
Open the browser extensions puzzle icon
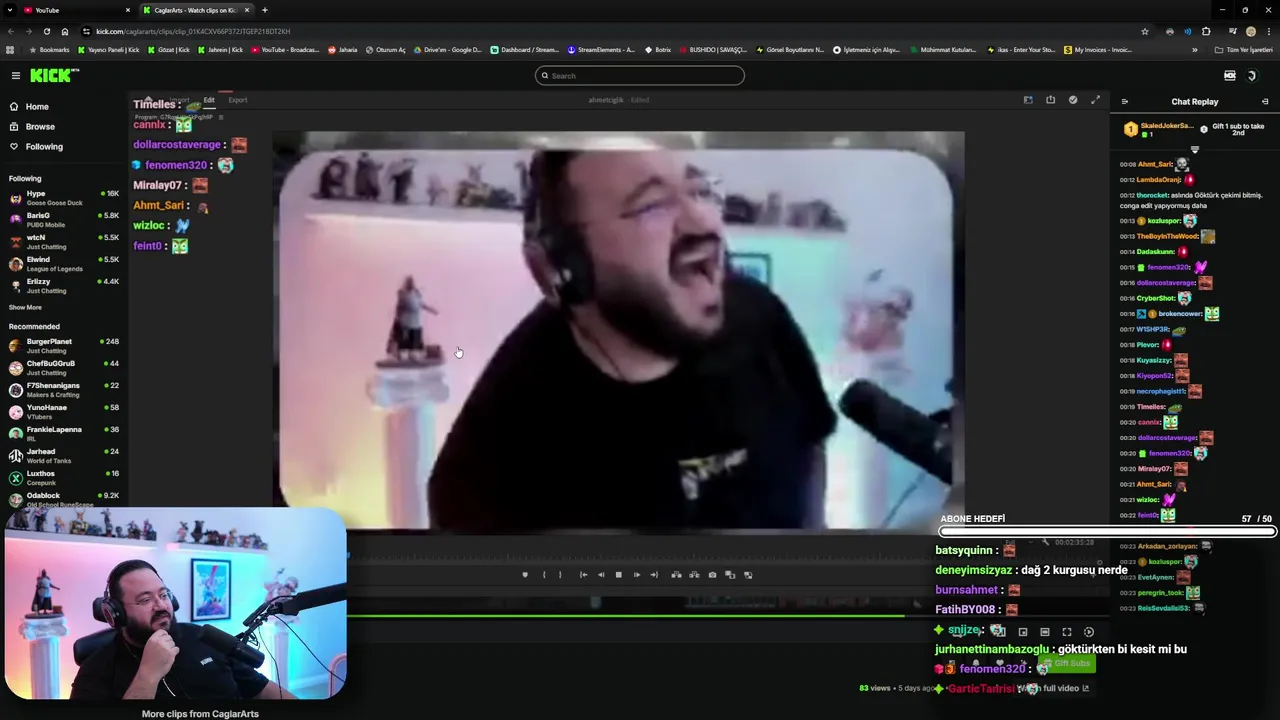pyautogui.click(x=1206, y=31)
